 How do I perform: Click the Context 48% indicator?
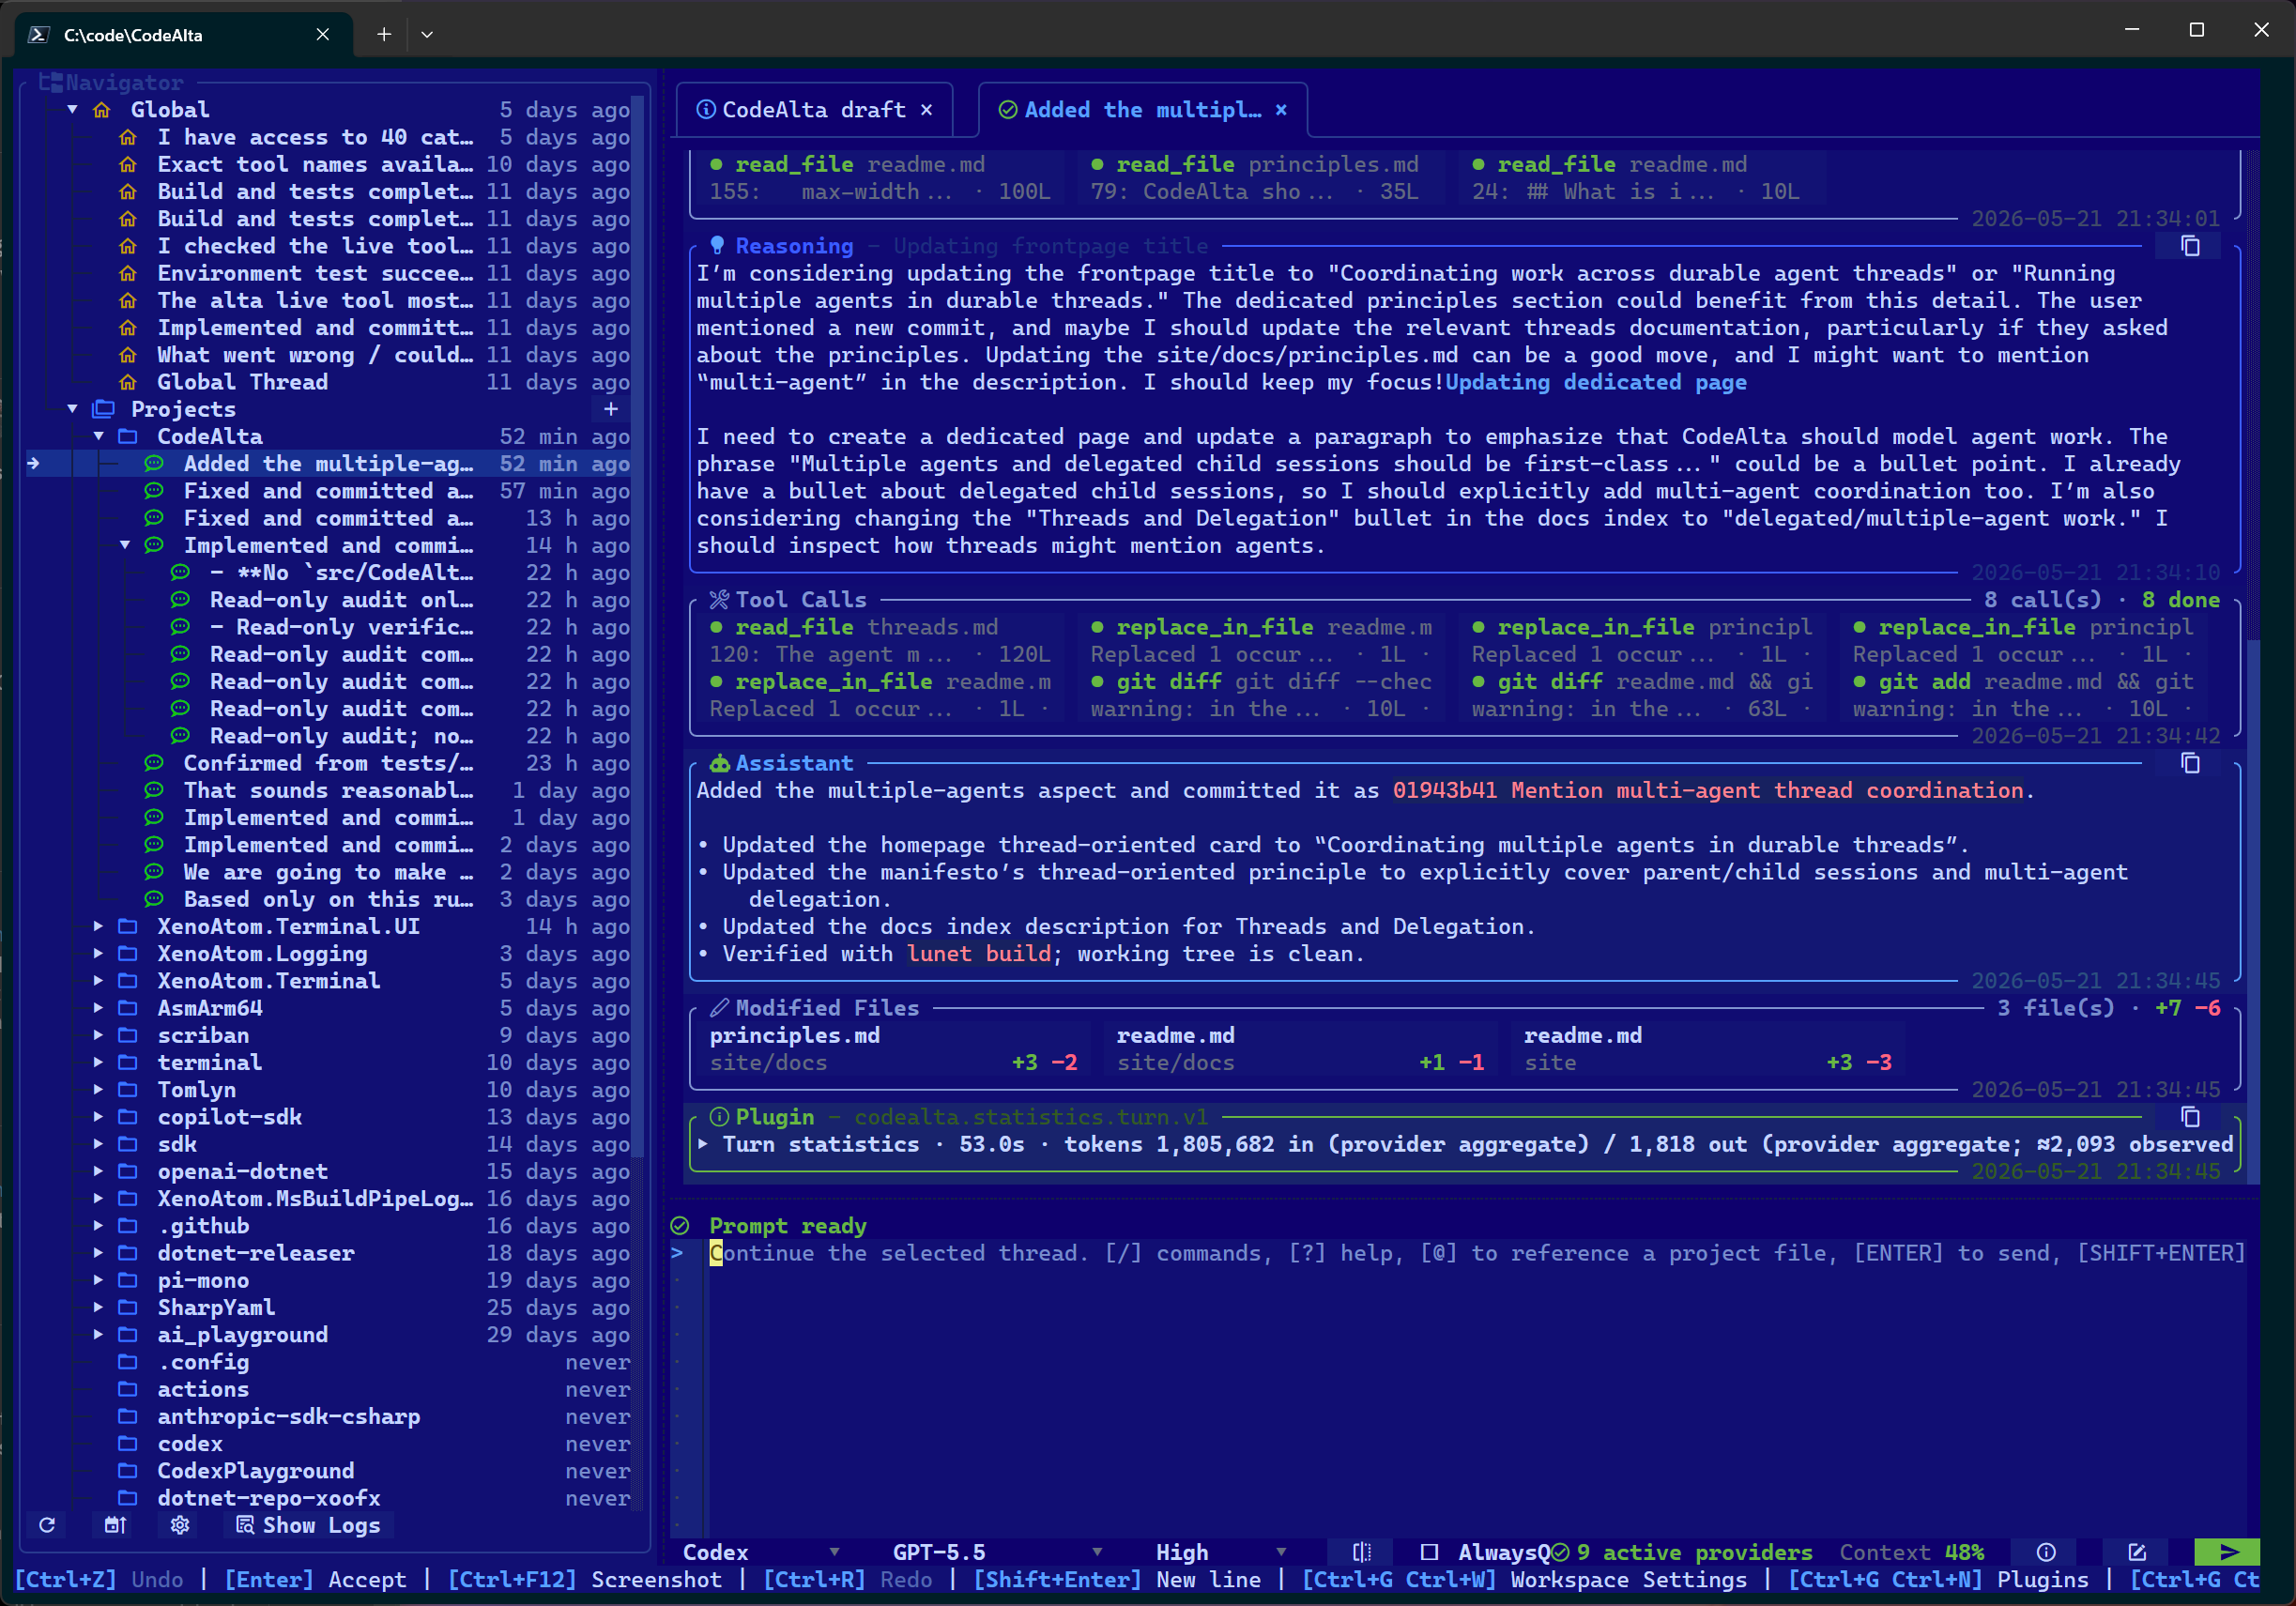coord(1911,1551)
